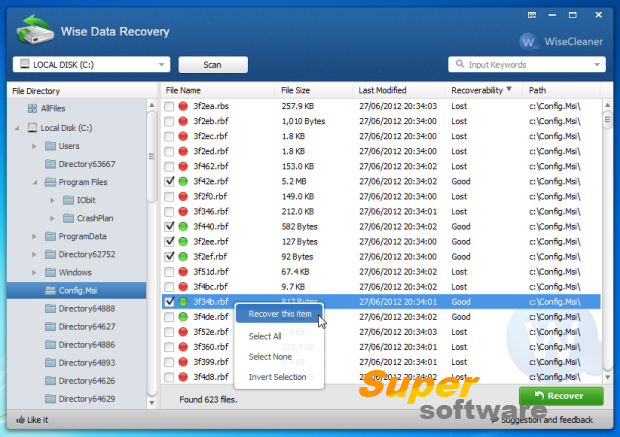Click the magnifier icon in keyword search
620x437 pixels.
point(459,64)
